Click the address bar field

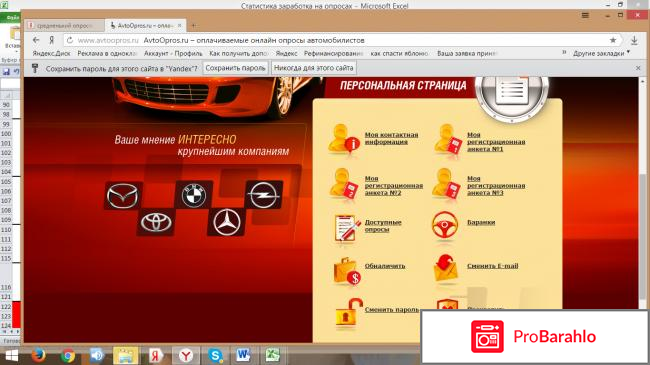342,40
